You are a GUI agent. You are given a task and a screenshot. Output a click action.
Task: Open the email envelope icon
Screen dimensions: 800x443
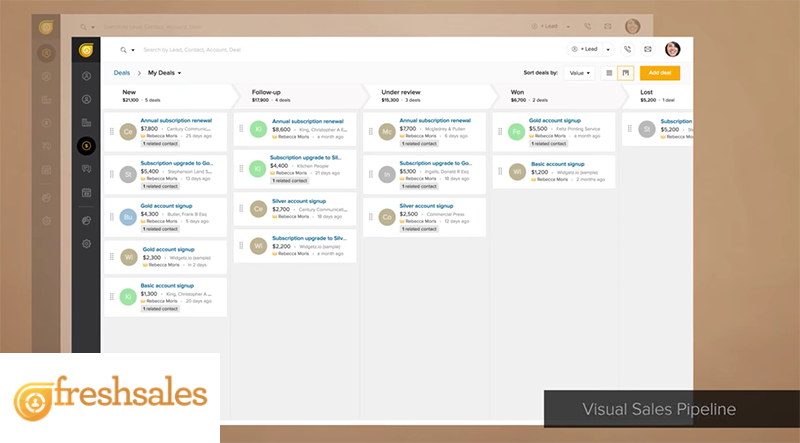click(648, 49)
